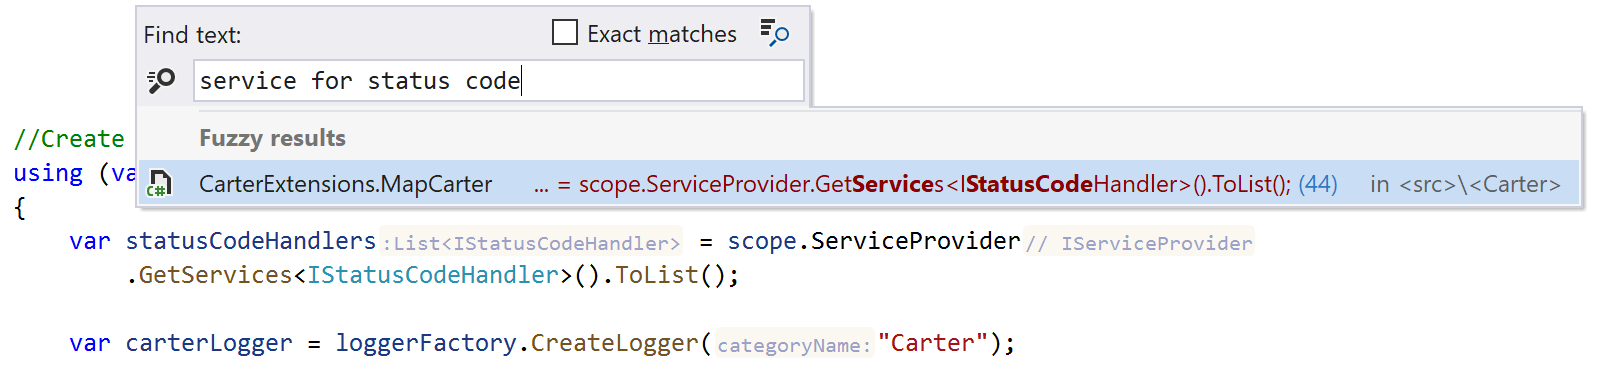Screen dimensions: 1600x380
Task: Click the categoryName: parameter hint
Action: [x=794, y=345]
